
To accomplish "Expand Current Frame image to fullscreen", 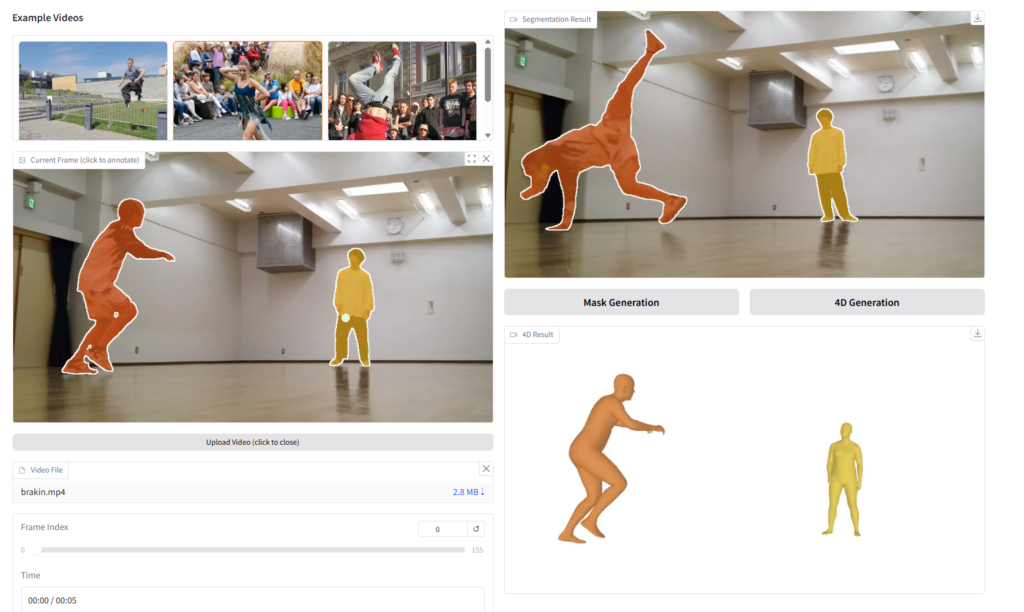I will click(x=471, y=159).
